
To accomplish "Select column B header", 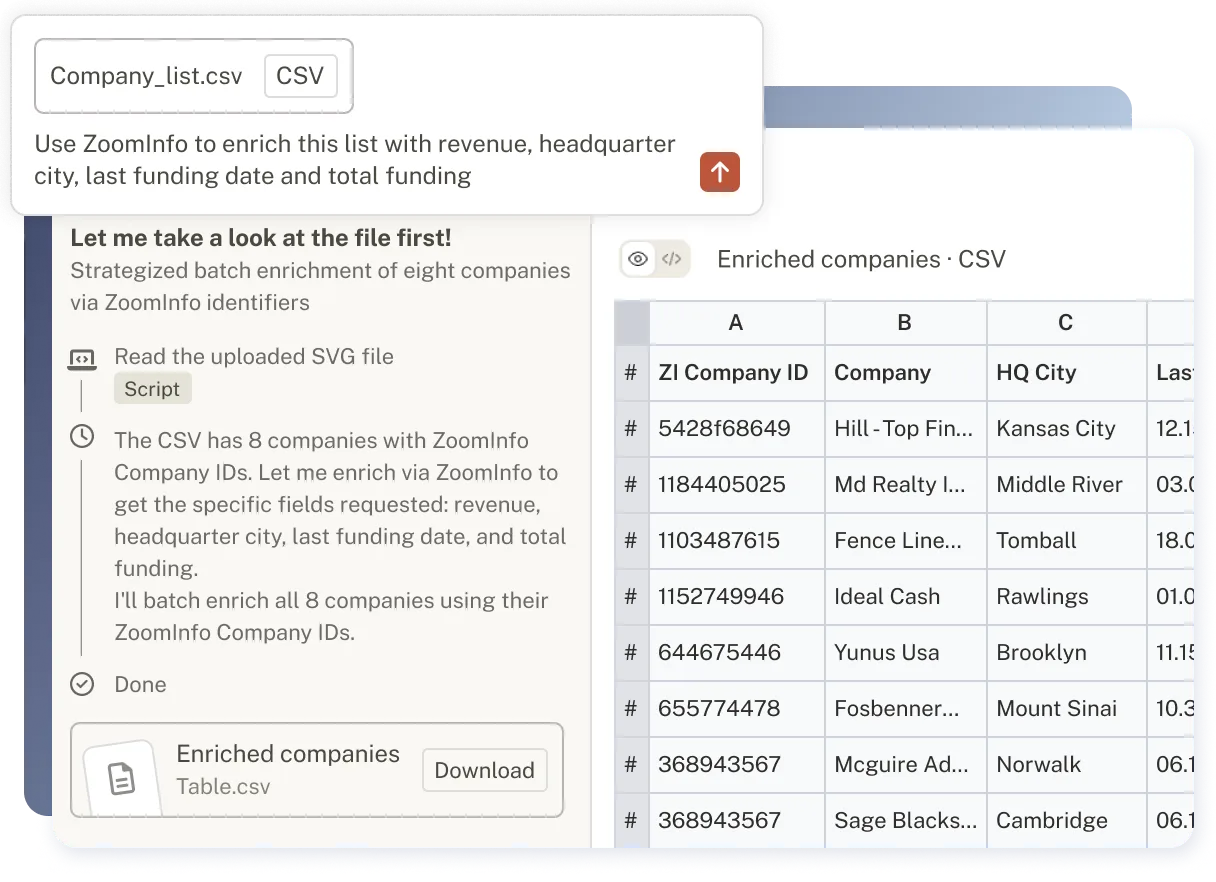I will coord(905,323).
